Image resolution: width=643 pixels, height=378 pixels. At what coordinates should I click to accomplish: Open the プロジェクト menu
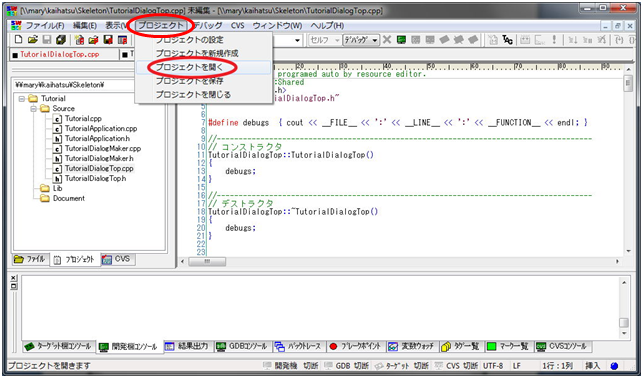pyautogui.click(x=161, y=25)
